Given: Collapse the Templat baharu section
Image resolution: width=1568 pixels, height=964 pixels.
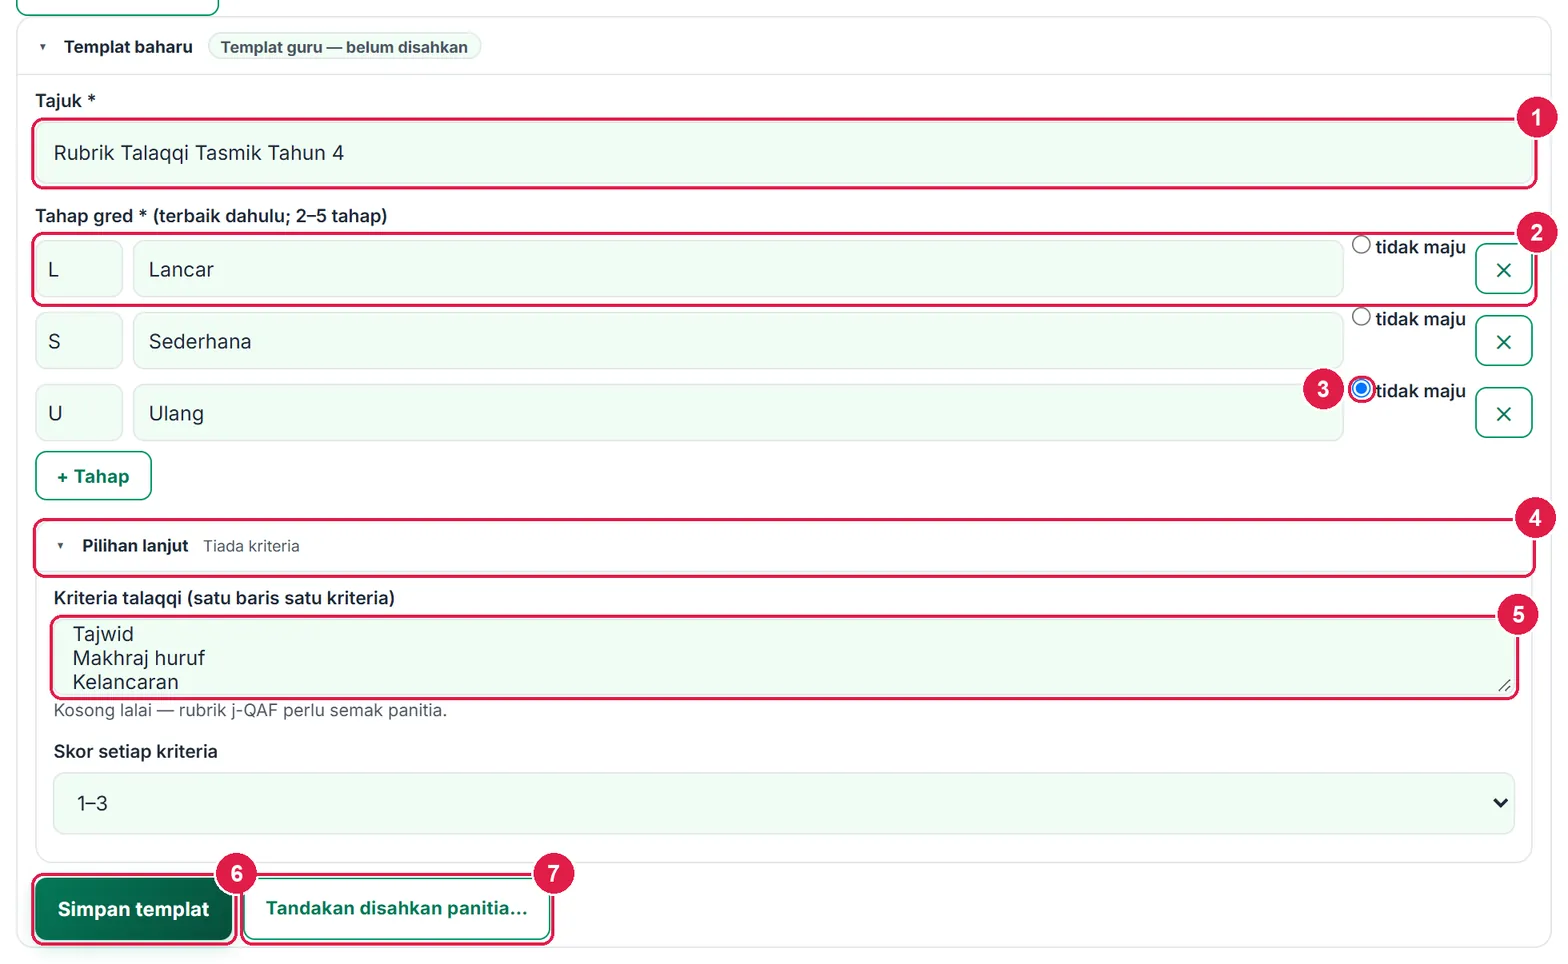Looking at the screenshot, I should [x=43, y=47].
